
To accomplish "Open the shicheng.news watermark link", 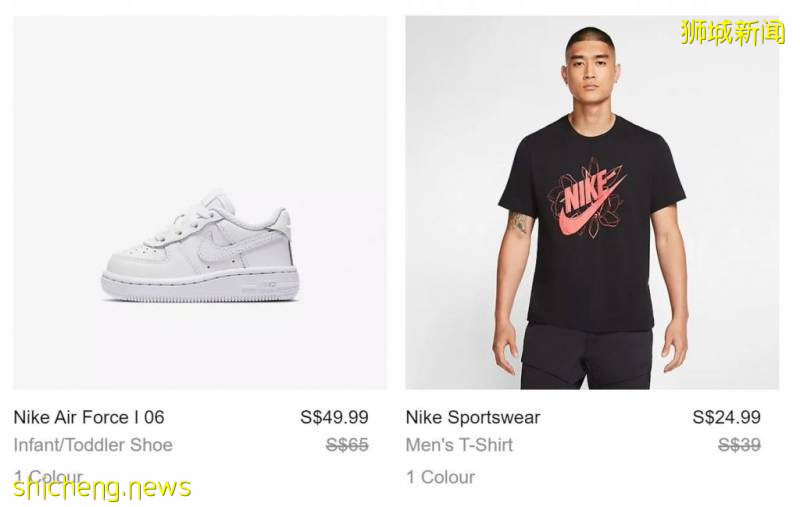I will tap(102, 489).
